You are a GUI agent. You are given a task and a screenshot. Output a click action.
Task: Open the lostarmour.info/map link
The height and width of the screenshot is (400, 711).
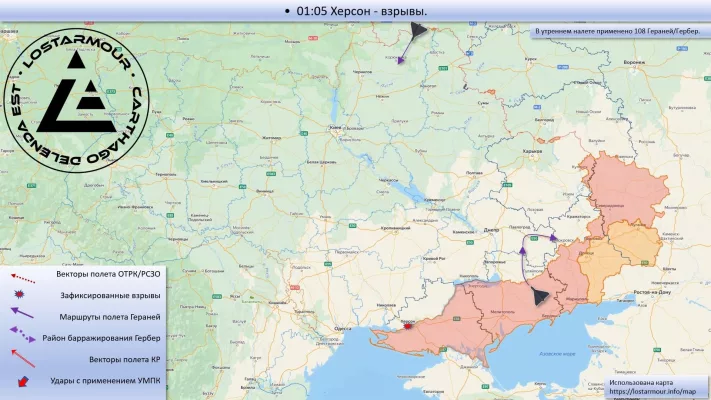tap(651, 391)
